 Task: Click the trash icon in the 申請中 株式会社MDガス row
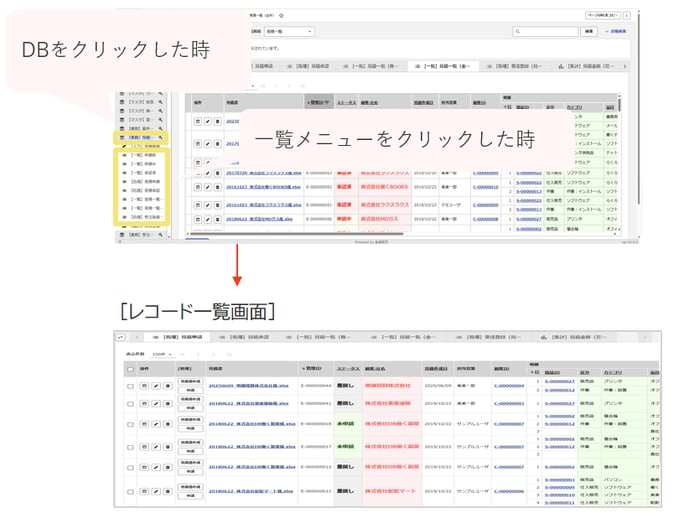coord(218,218)
